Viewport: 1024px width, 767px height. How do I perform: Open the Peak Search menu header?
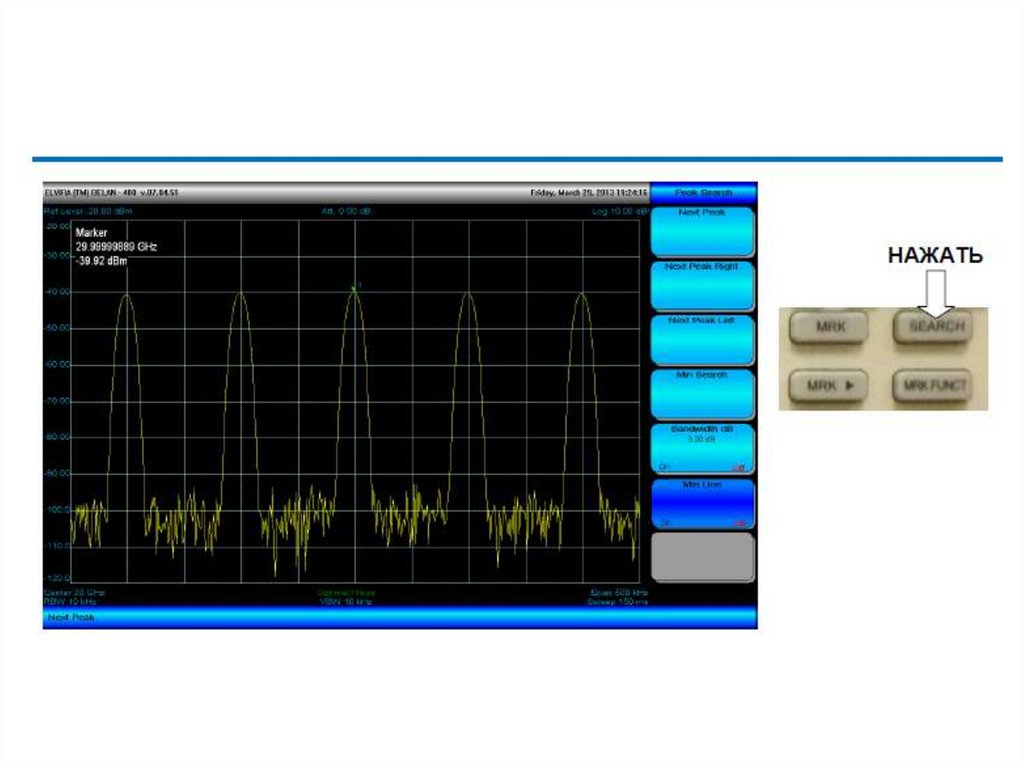703,192
